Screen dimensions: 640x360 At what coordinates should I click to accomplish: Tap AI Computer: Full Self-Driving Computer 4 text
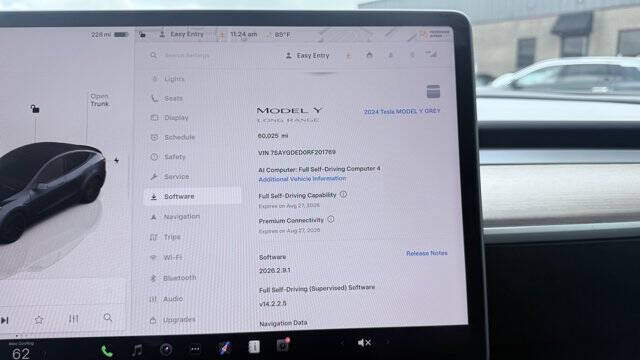319,169
